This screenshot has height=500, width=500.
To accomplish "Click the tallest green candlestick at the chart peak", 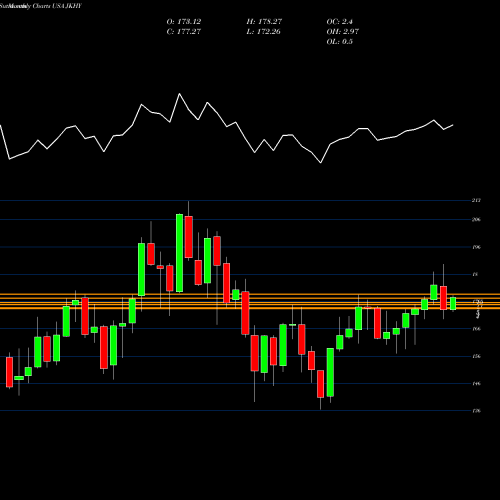I will [x=179, y=253].
